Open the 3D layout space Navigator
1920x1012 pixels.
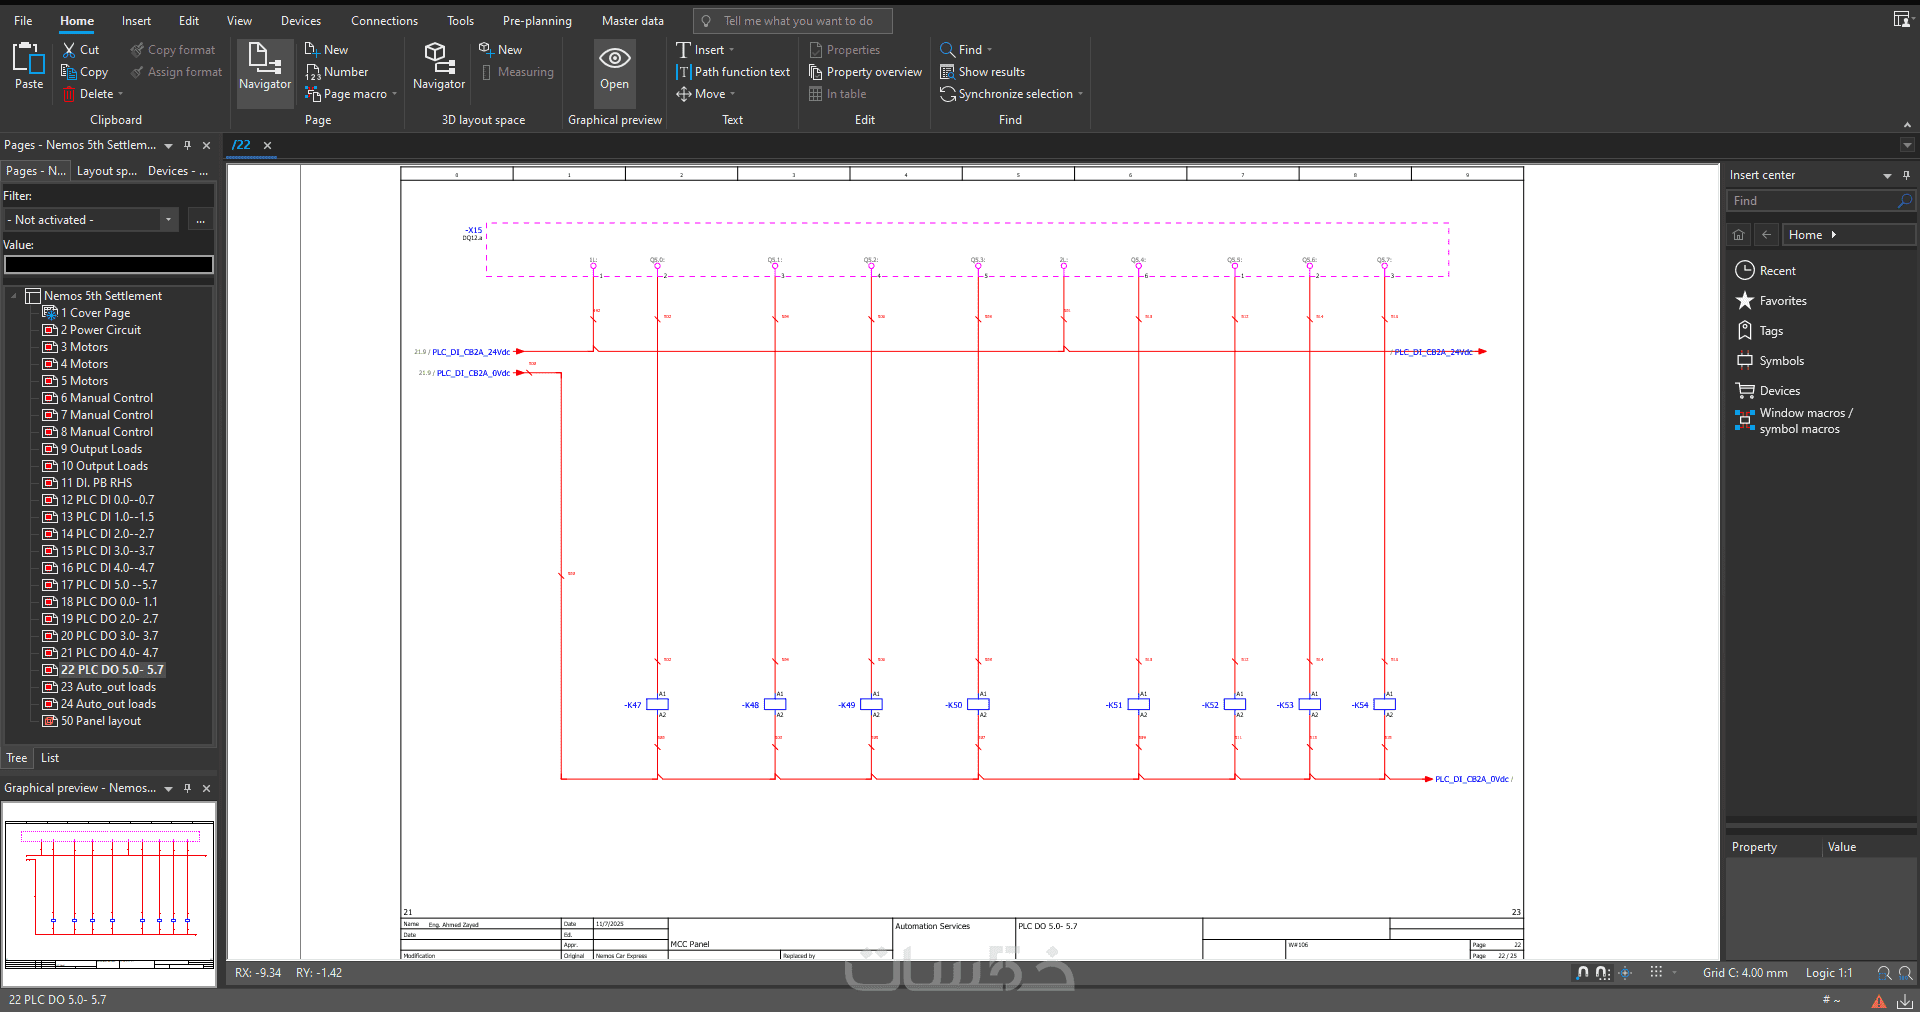click(x=439, y=67)
